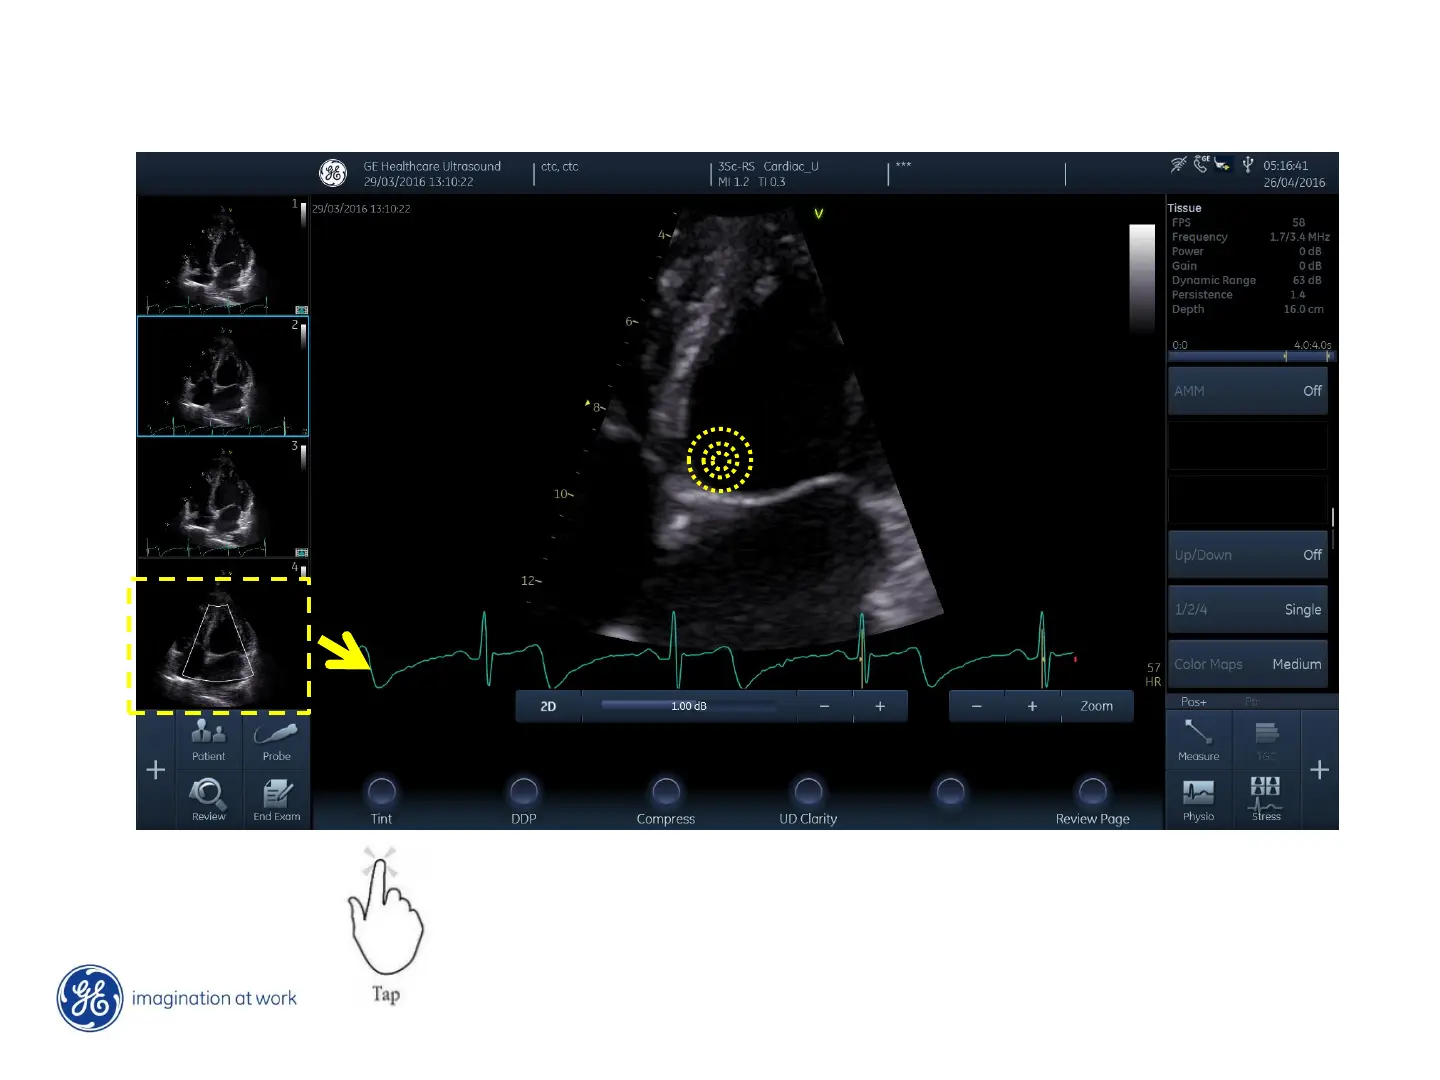Select the Probe icon

click(276, 740)
